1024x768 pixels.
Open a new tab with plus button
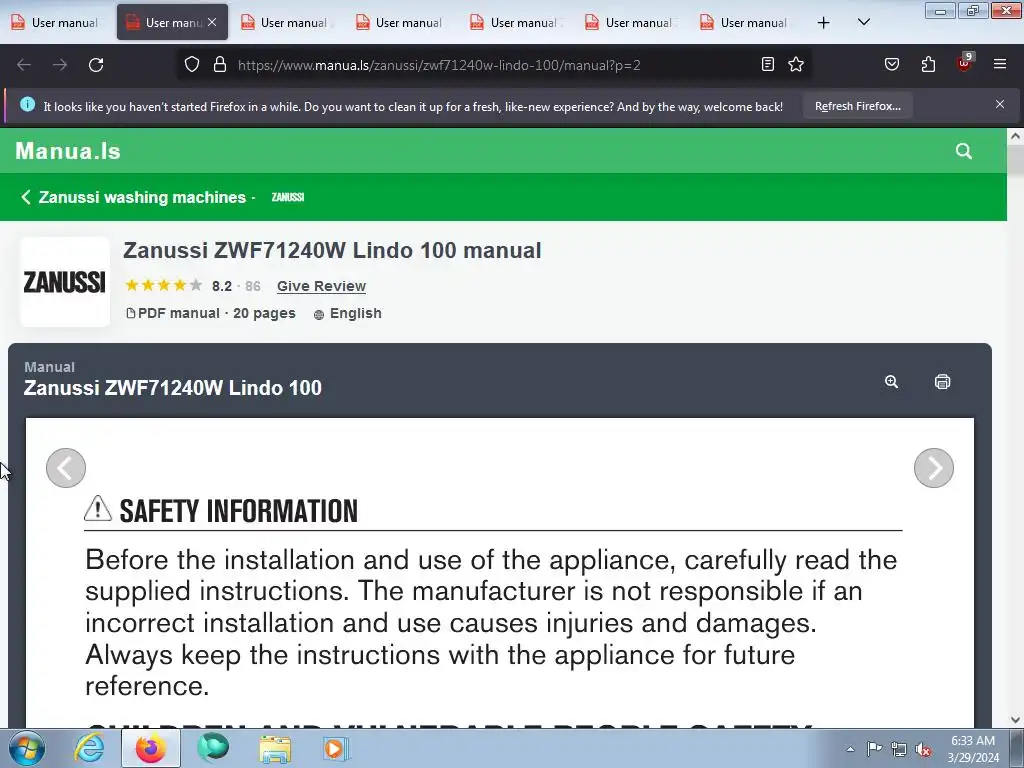(824, 23)
